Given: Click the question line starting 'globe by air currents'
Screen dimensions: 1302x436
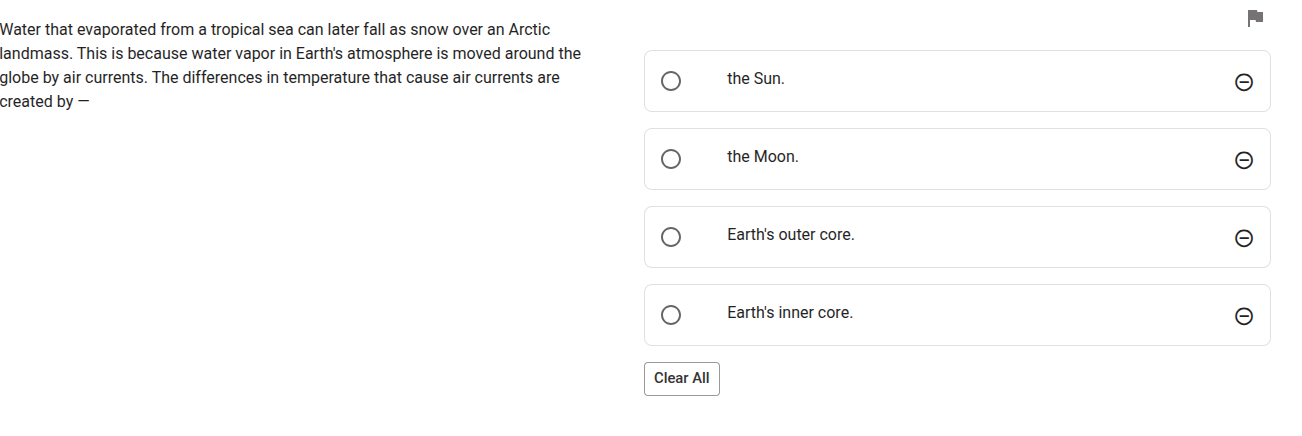Looking at the screenshot, I should pyautogui.click(x=280, y=77).
